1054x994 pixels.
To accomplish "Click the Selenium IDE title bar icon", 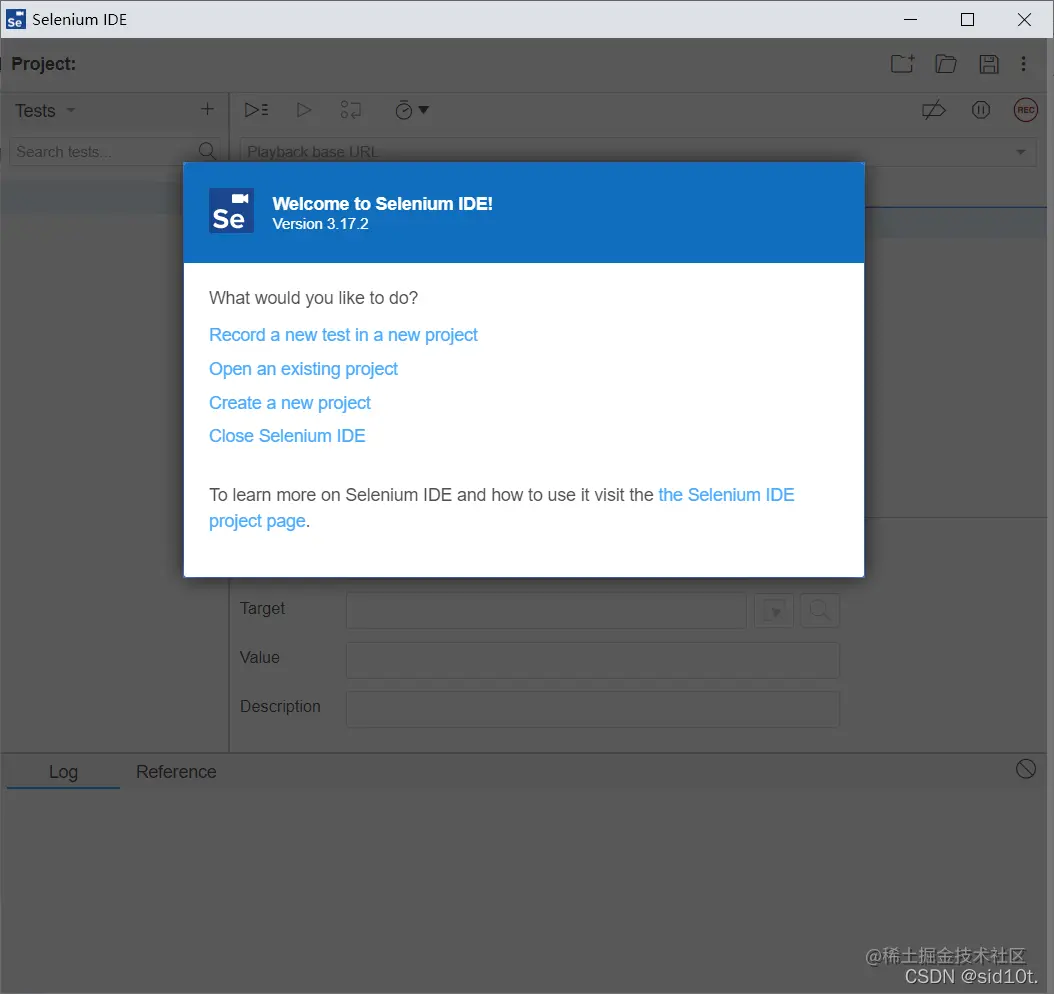I will click(15, 19).
